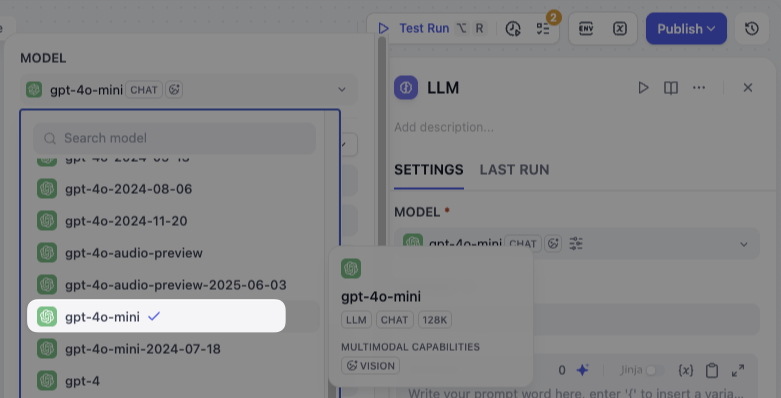Click the LLM node icon in panel header

pyautogui.click(x=406, y=88)
